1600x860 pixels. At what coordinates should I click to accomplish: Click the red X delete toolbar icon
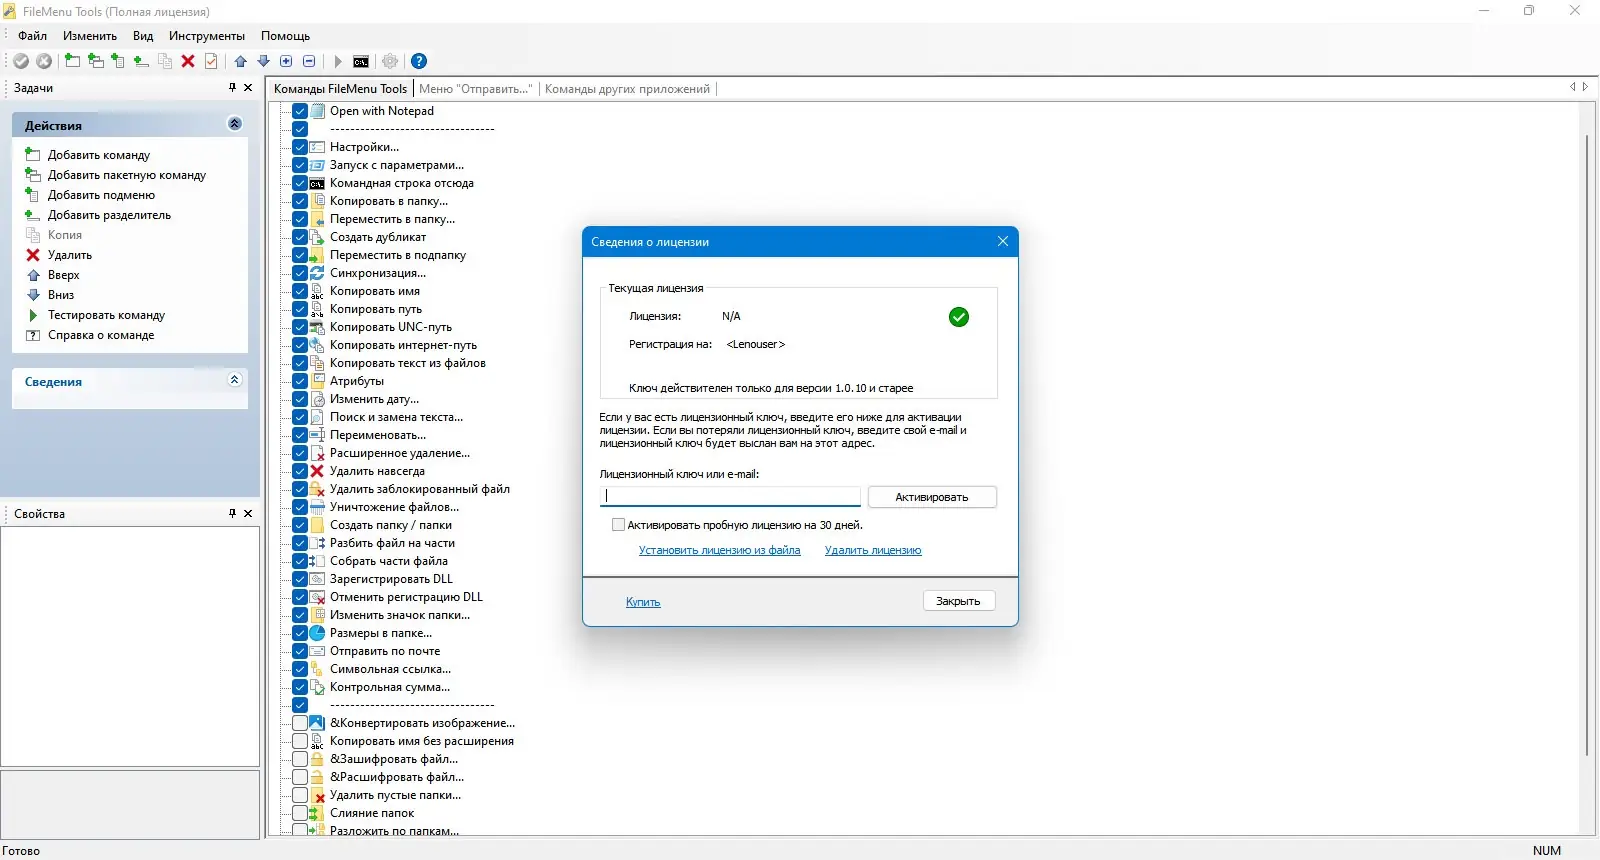point(188,61)
